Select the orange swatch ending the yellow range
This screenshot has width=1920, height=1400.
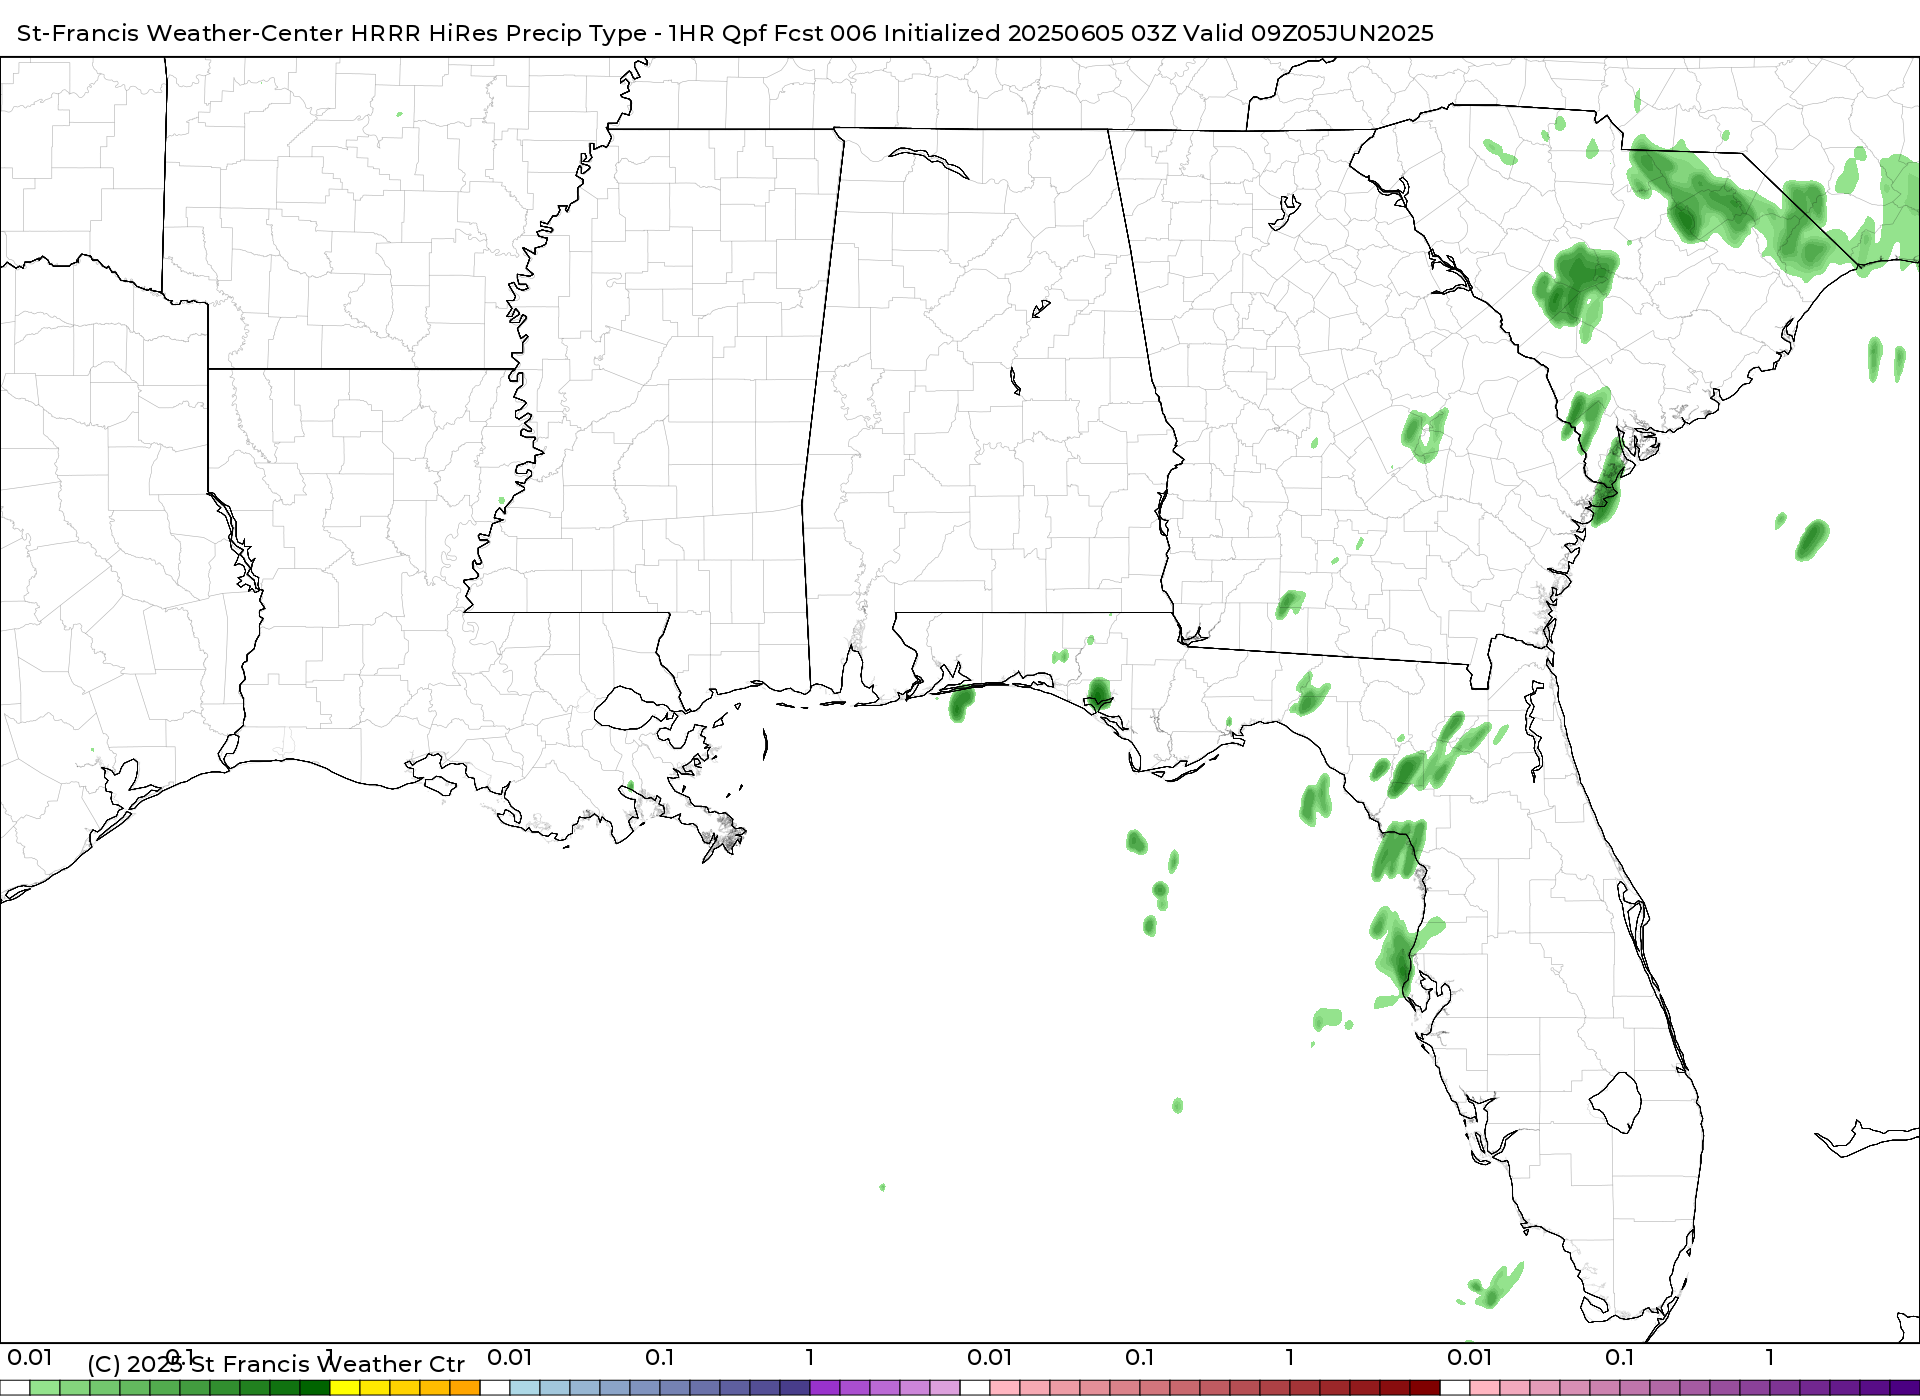pos(465,1388)
